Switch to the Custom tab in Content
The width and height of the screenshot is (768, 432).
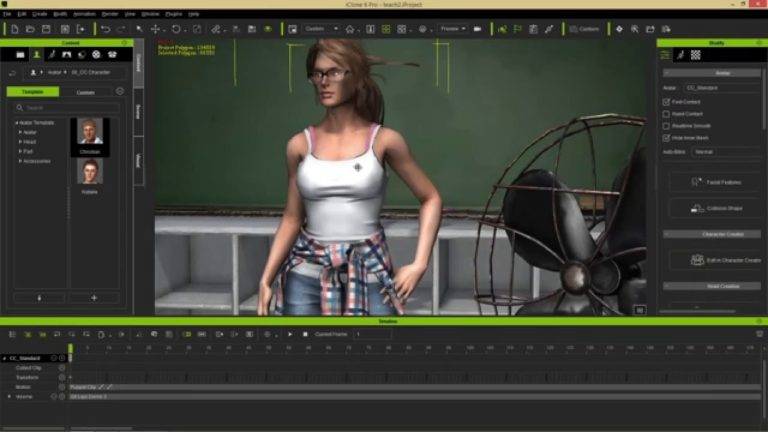86,92
